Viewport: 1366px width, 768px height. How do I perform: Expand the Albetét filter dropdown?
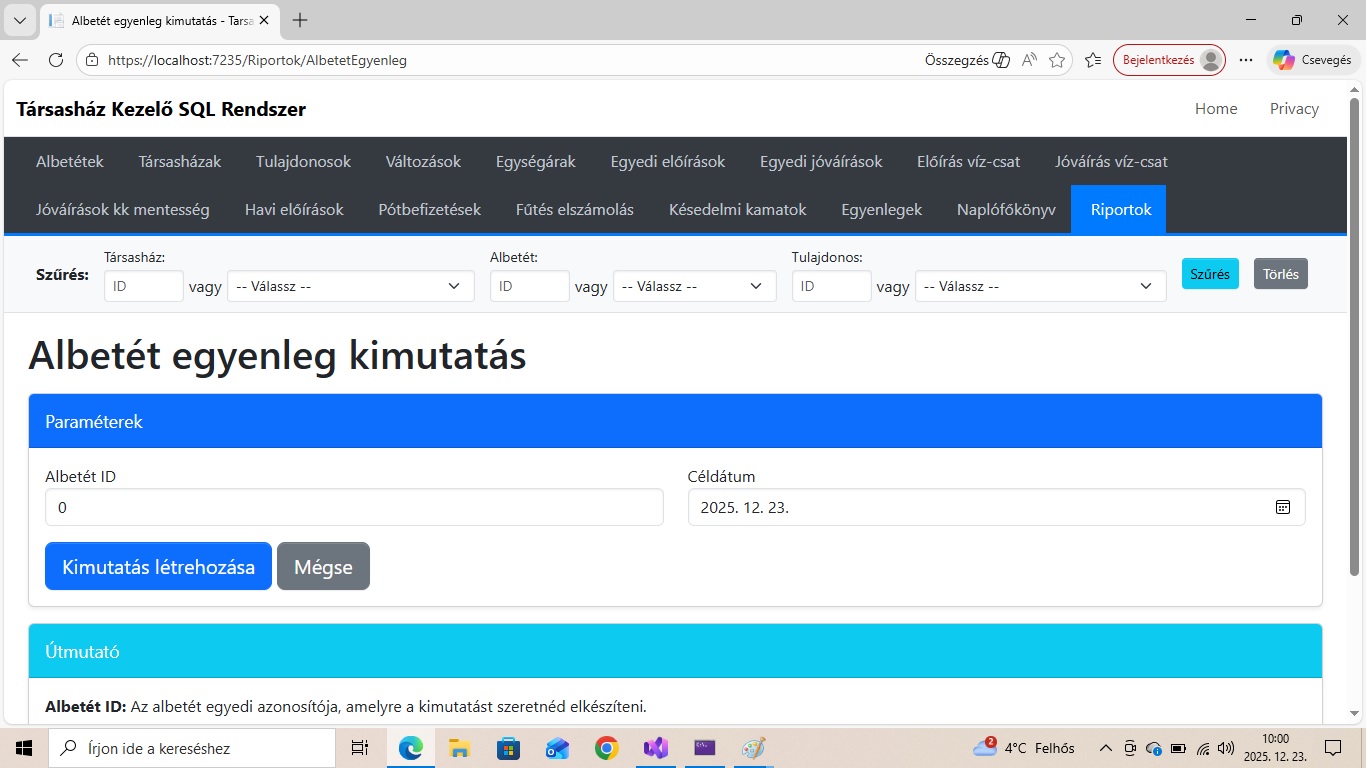coord(694,286)
